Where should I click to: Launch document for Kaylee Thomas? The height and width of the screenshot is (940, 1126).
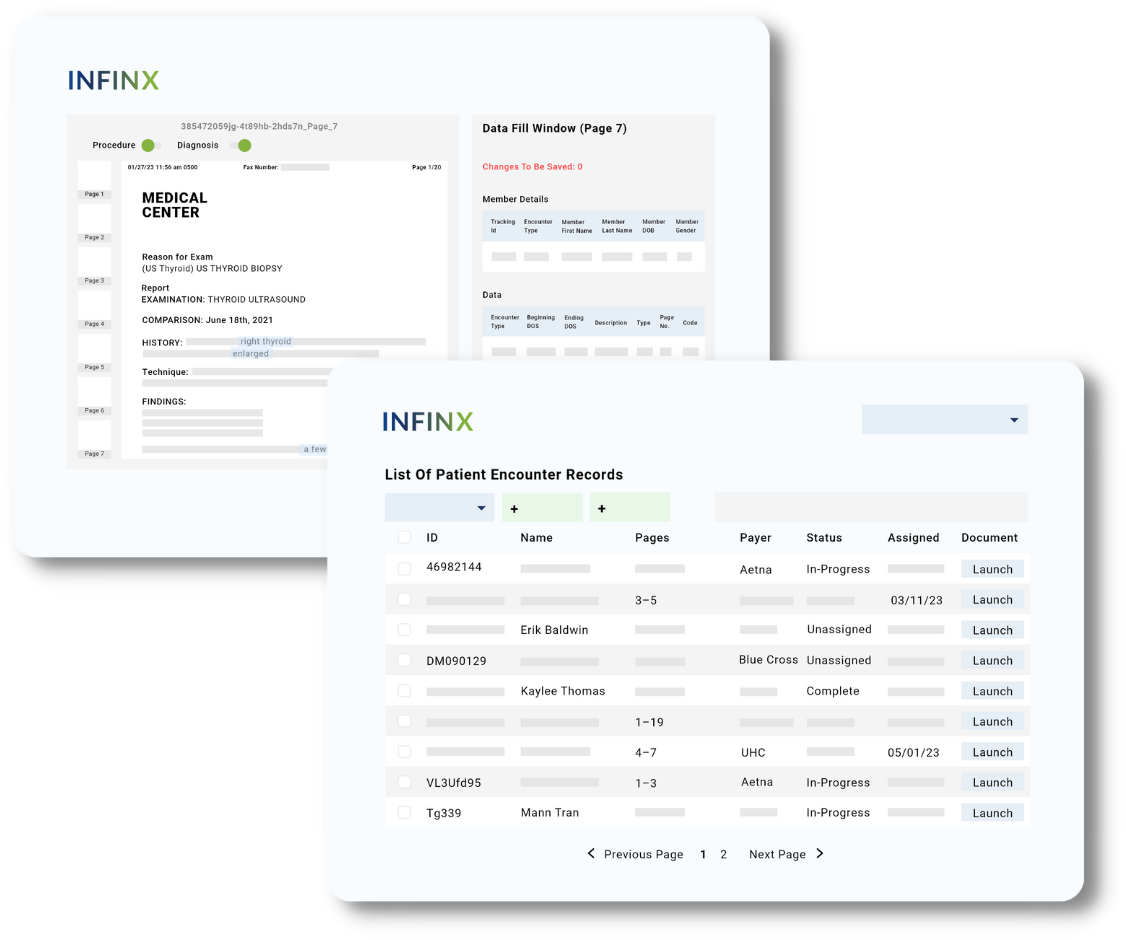[x=992, y=691]
